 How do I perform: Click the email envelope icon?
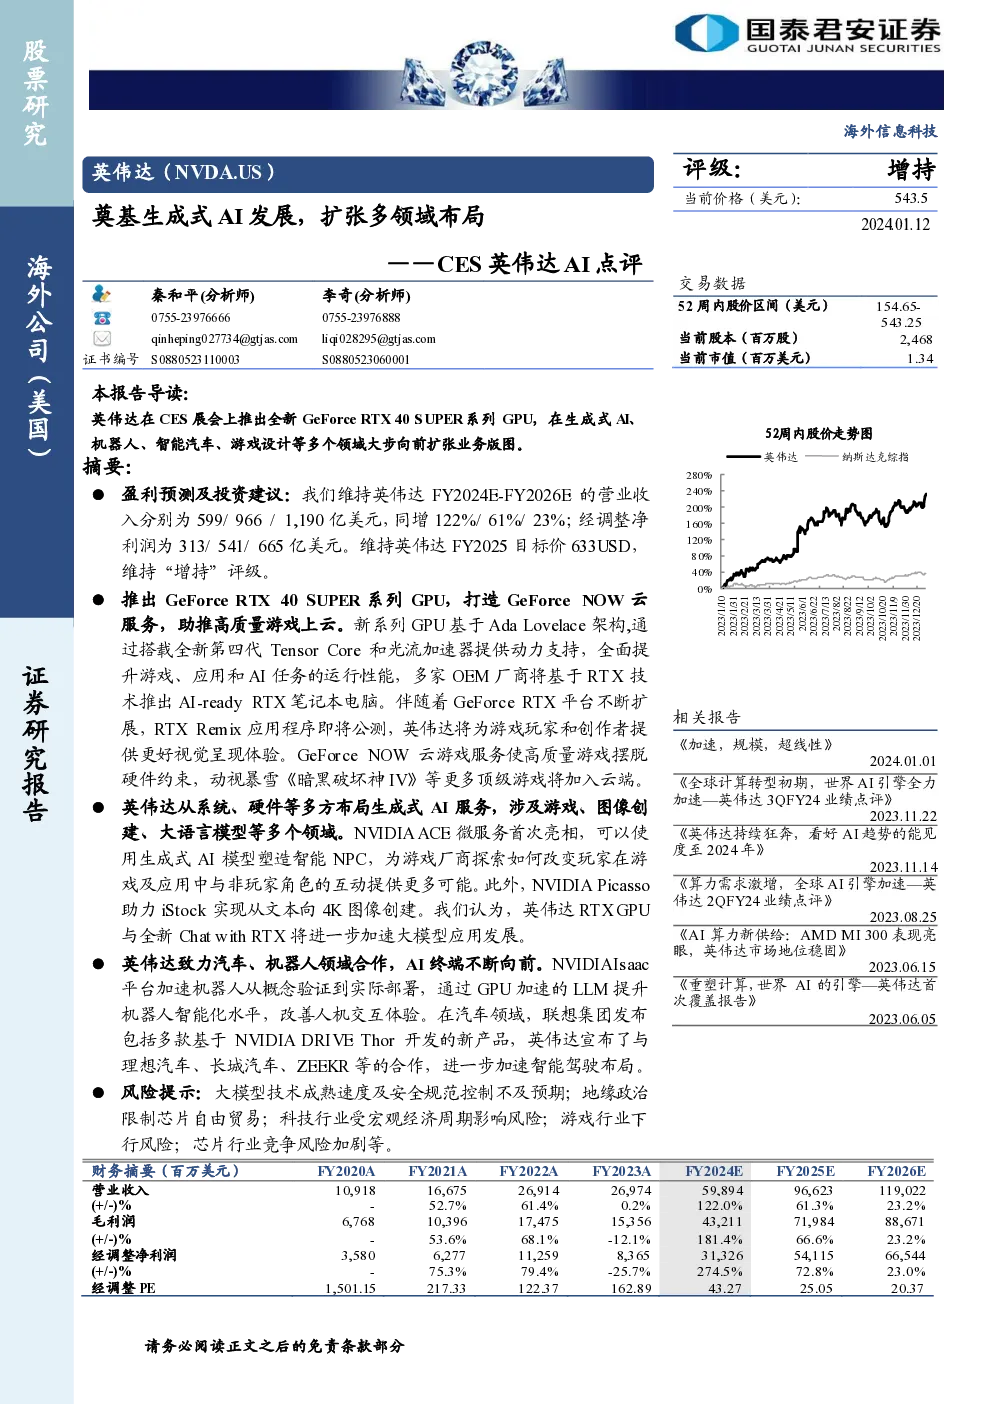click(x=101, y=338)
